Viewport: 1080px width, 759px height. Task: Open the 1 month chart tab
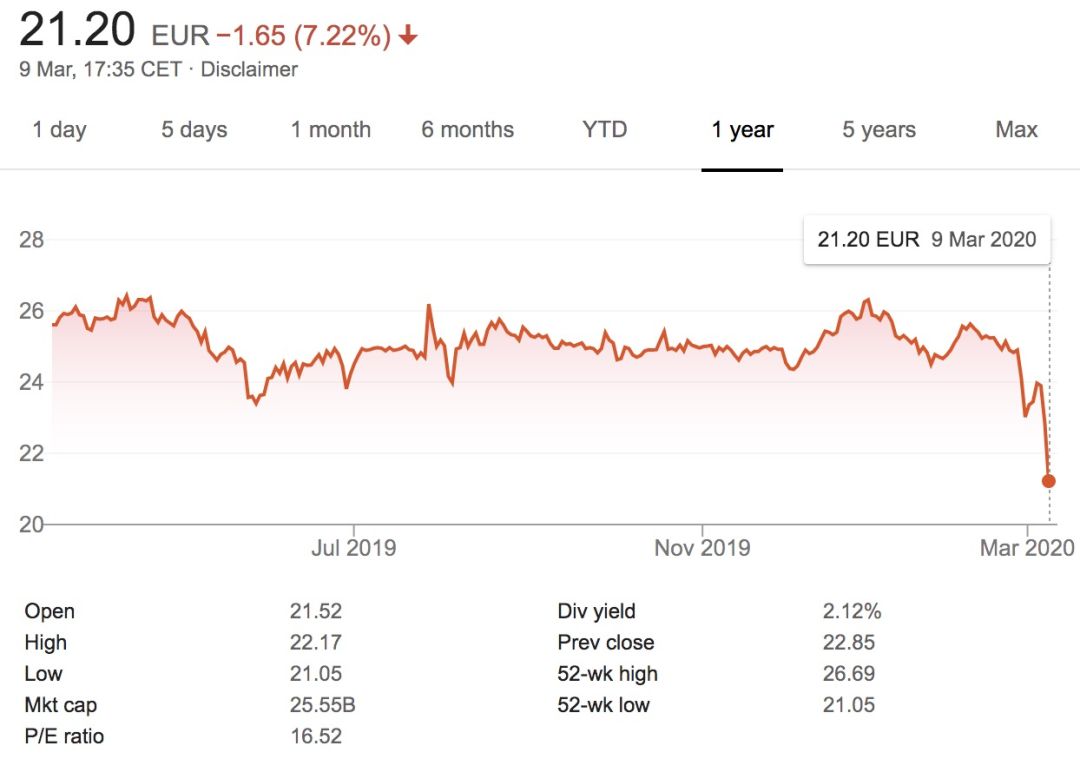pos(331,130)
